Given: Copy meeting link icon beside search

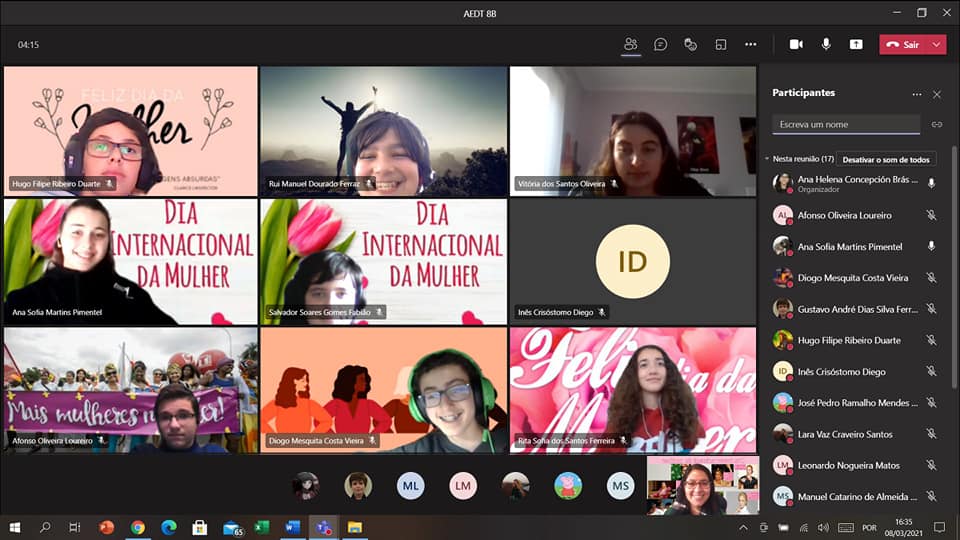Looking at the screenshot, I should click(x=937, y=125).
